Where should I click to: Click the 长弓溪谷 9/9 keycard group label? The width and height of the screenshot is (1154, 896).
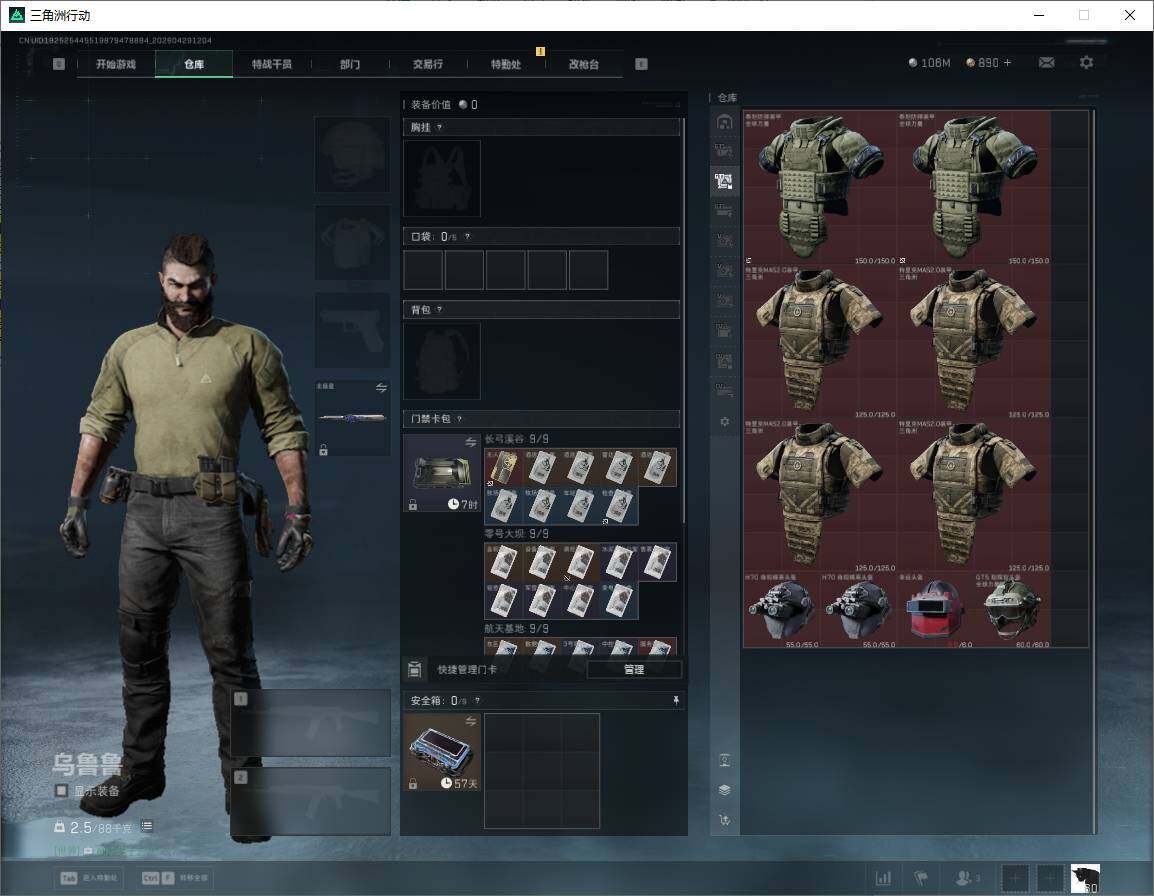click(517, 439)
